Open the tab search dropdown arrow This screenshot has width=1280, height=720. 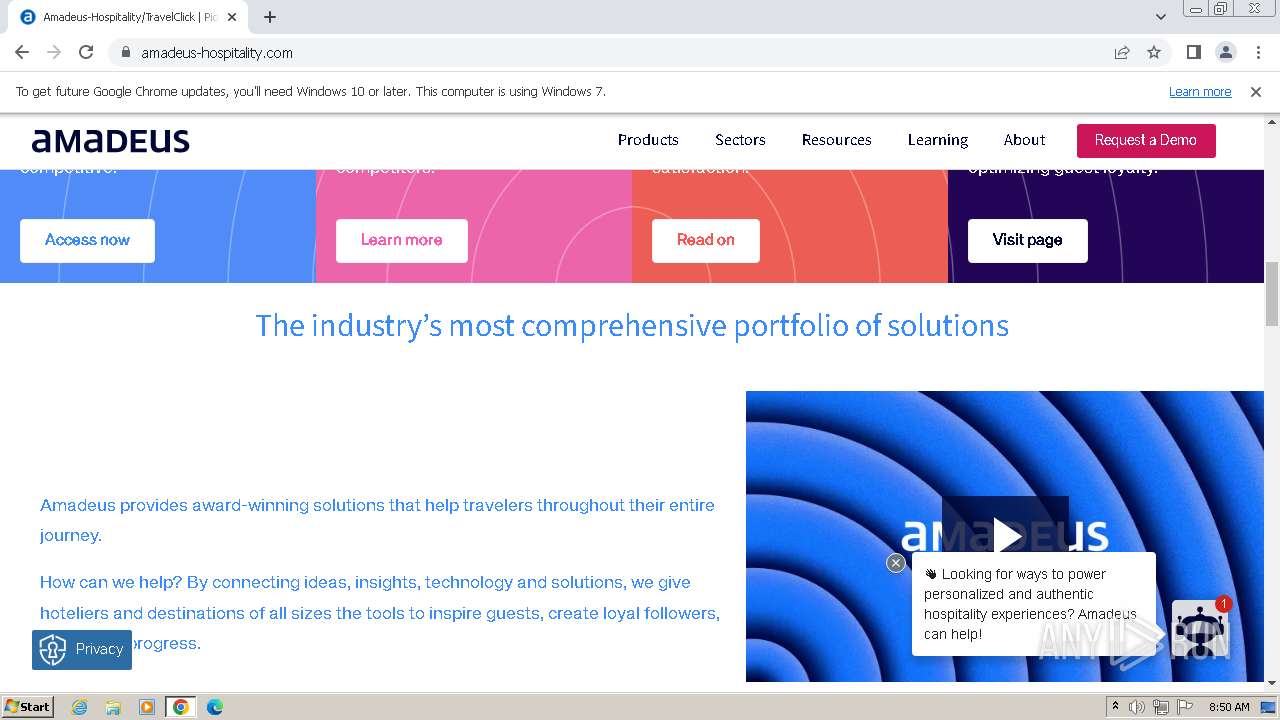[1161, 17]
